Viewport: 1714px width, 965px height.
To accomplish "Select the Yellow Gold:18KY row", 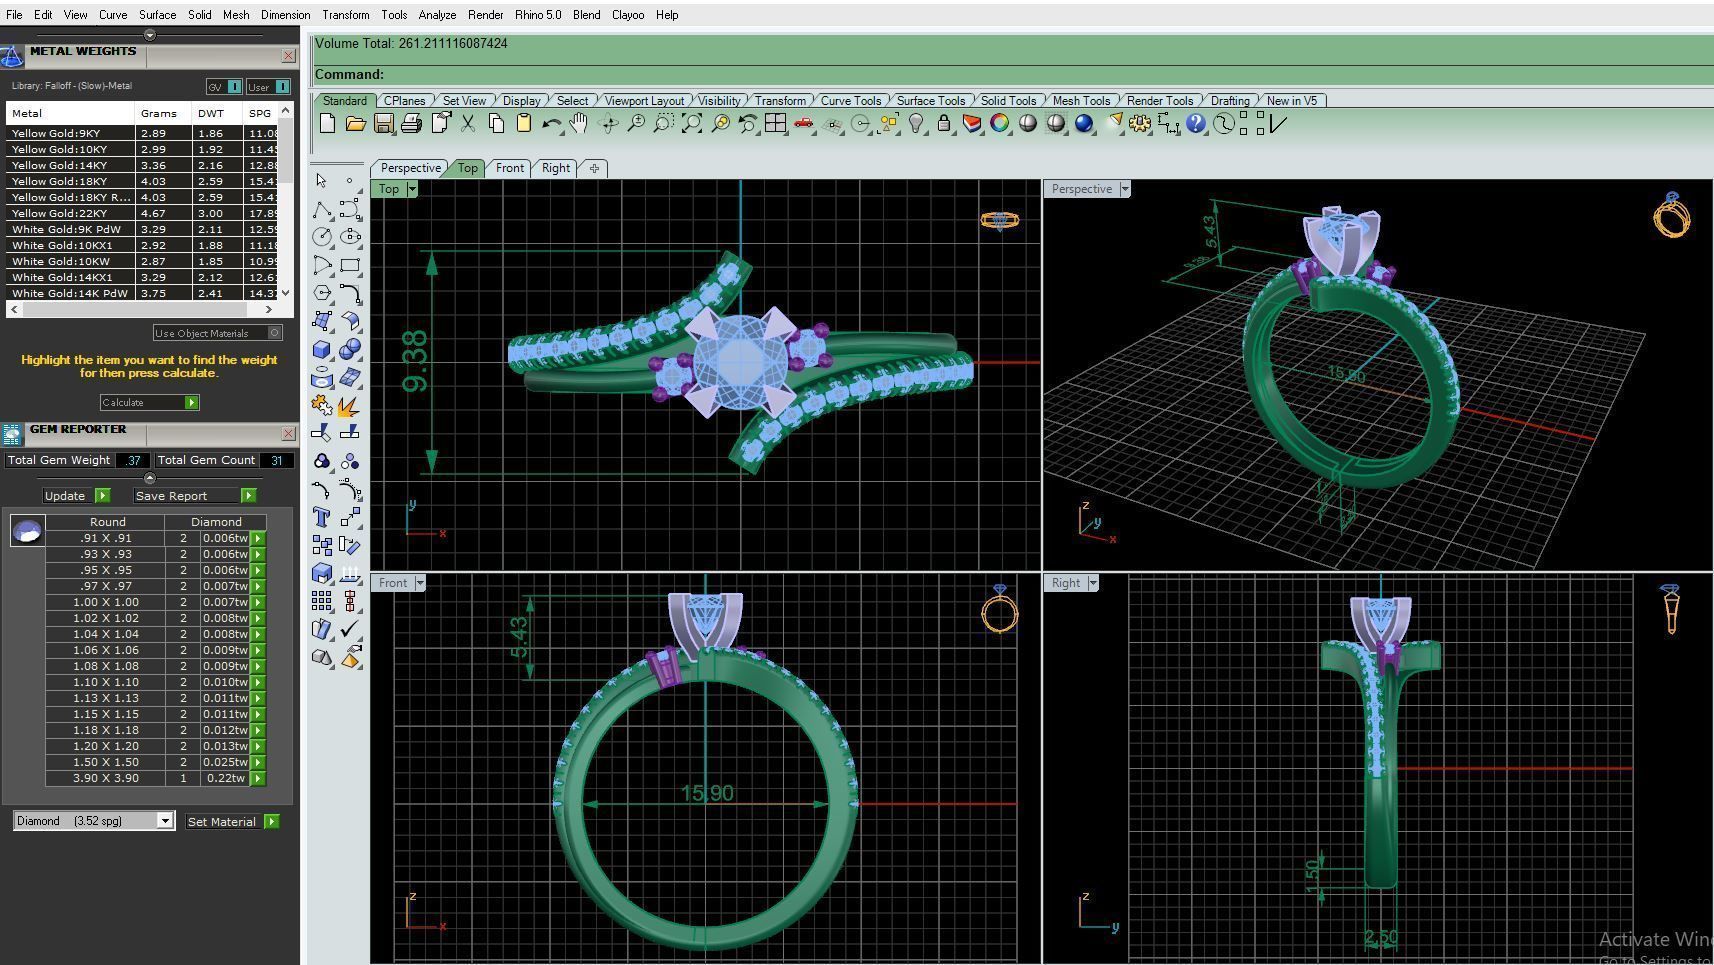I will (x=142, y=181).
